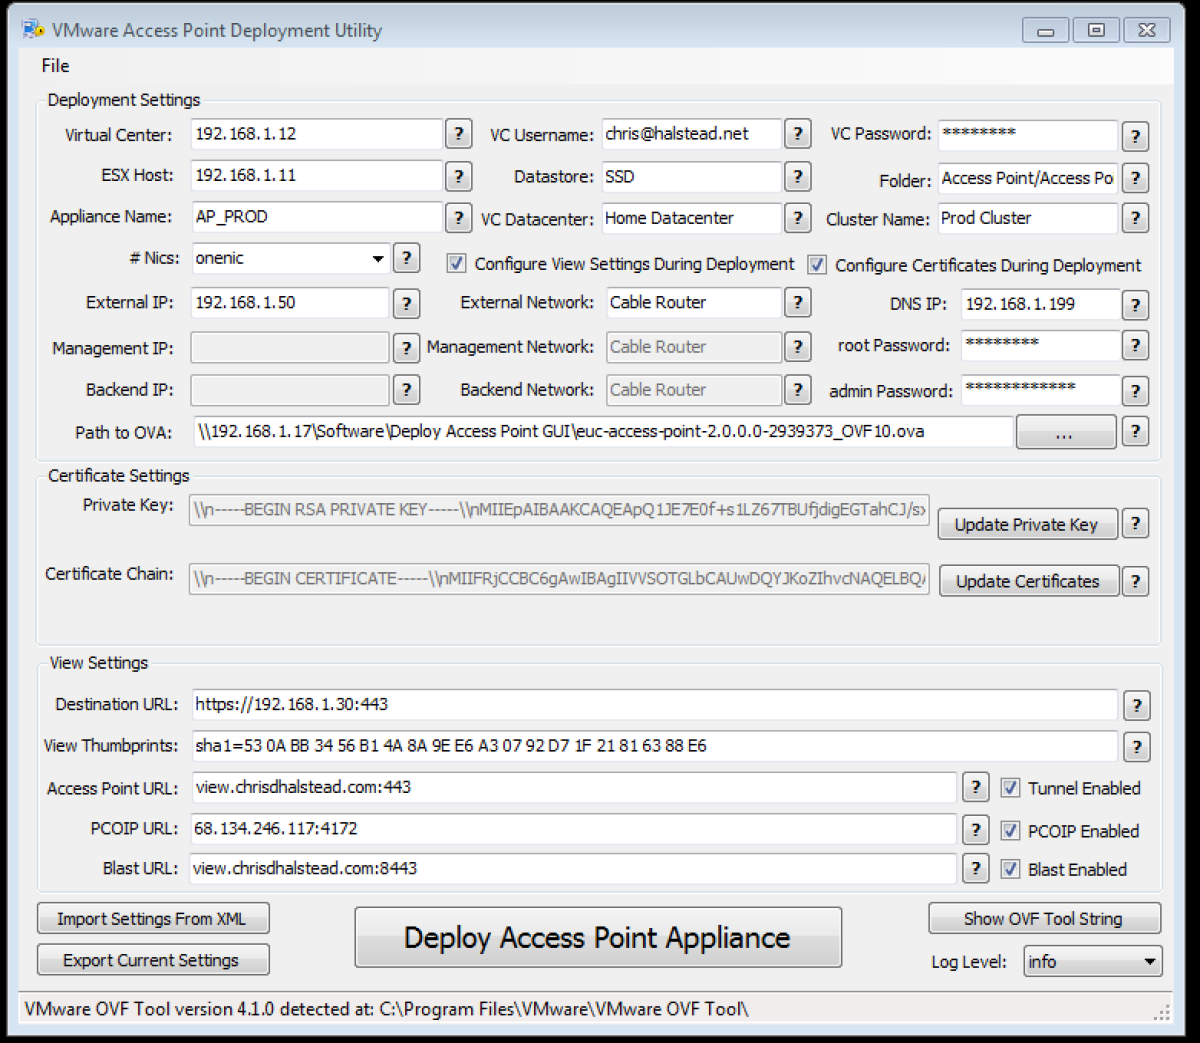Click Deploy Access Point Appliance button
This screenshot has width=1200, height=1043.
pyautogui.click(x=598, y=938)
